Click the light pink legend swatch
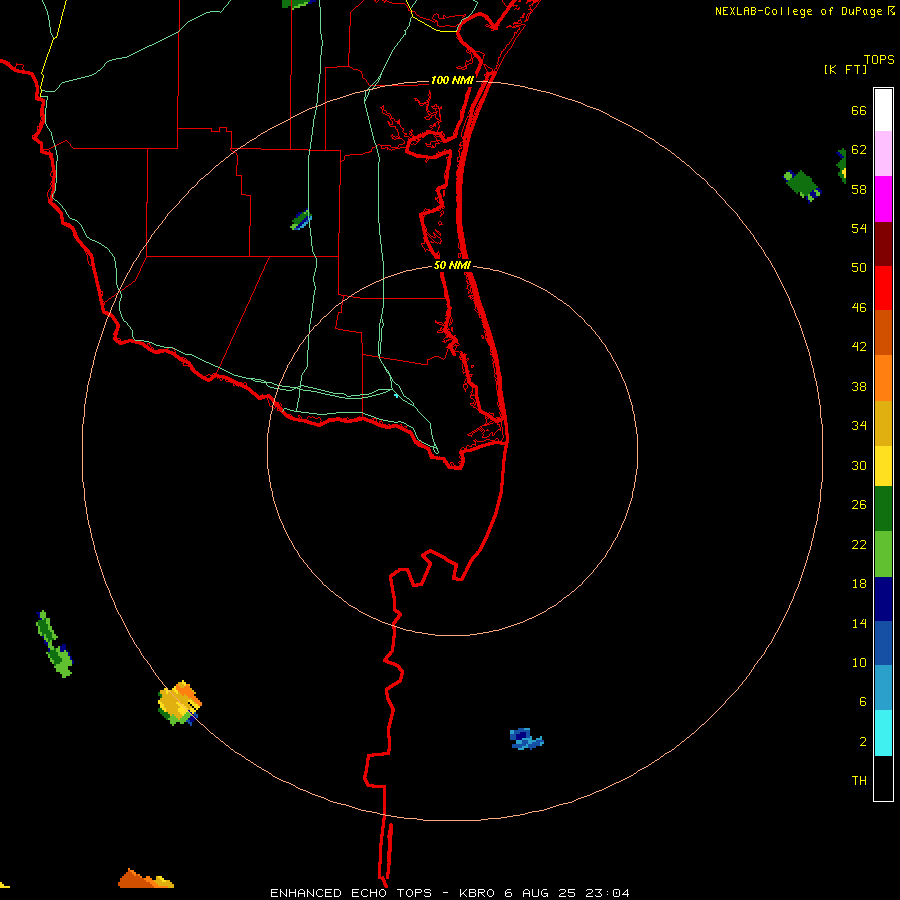Image resolution: width=900 pixels, height=900 pixels. [883, 153]
